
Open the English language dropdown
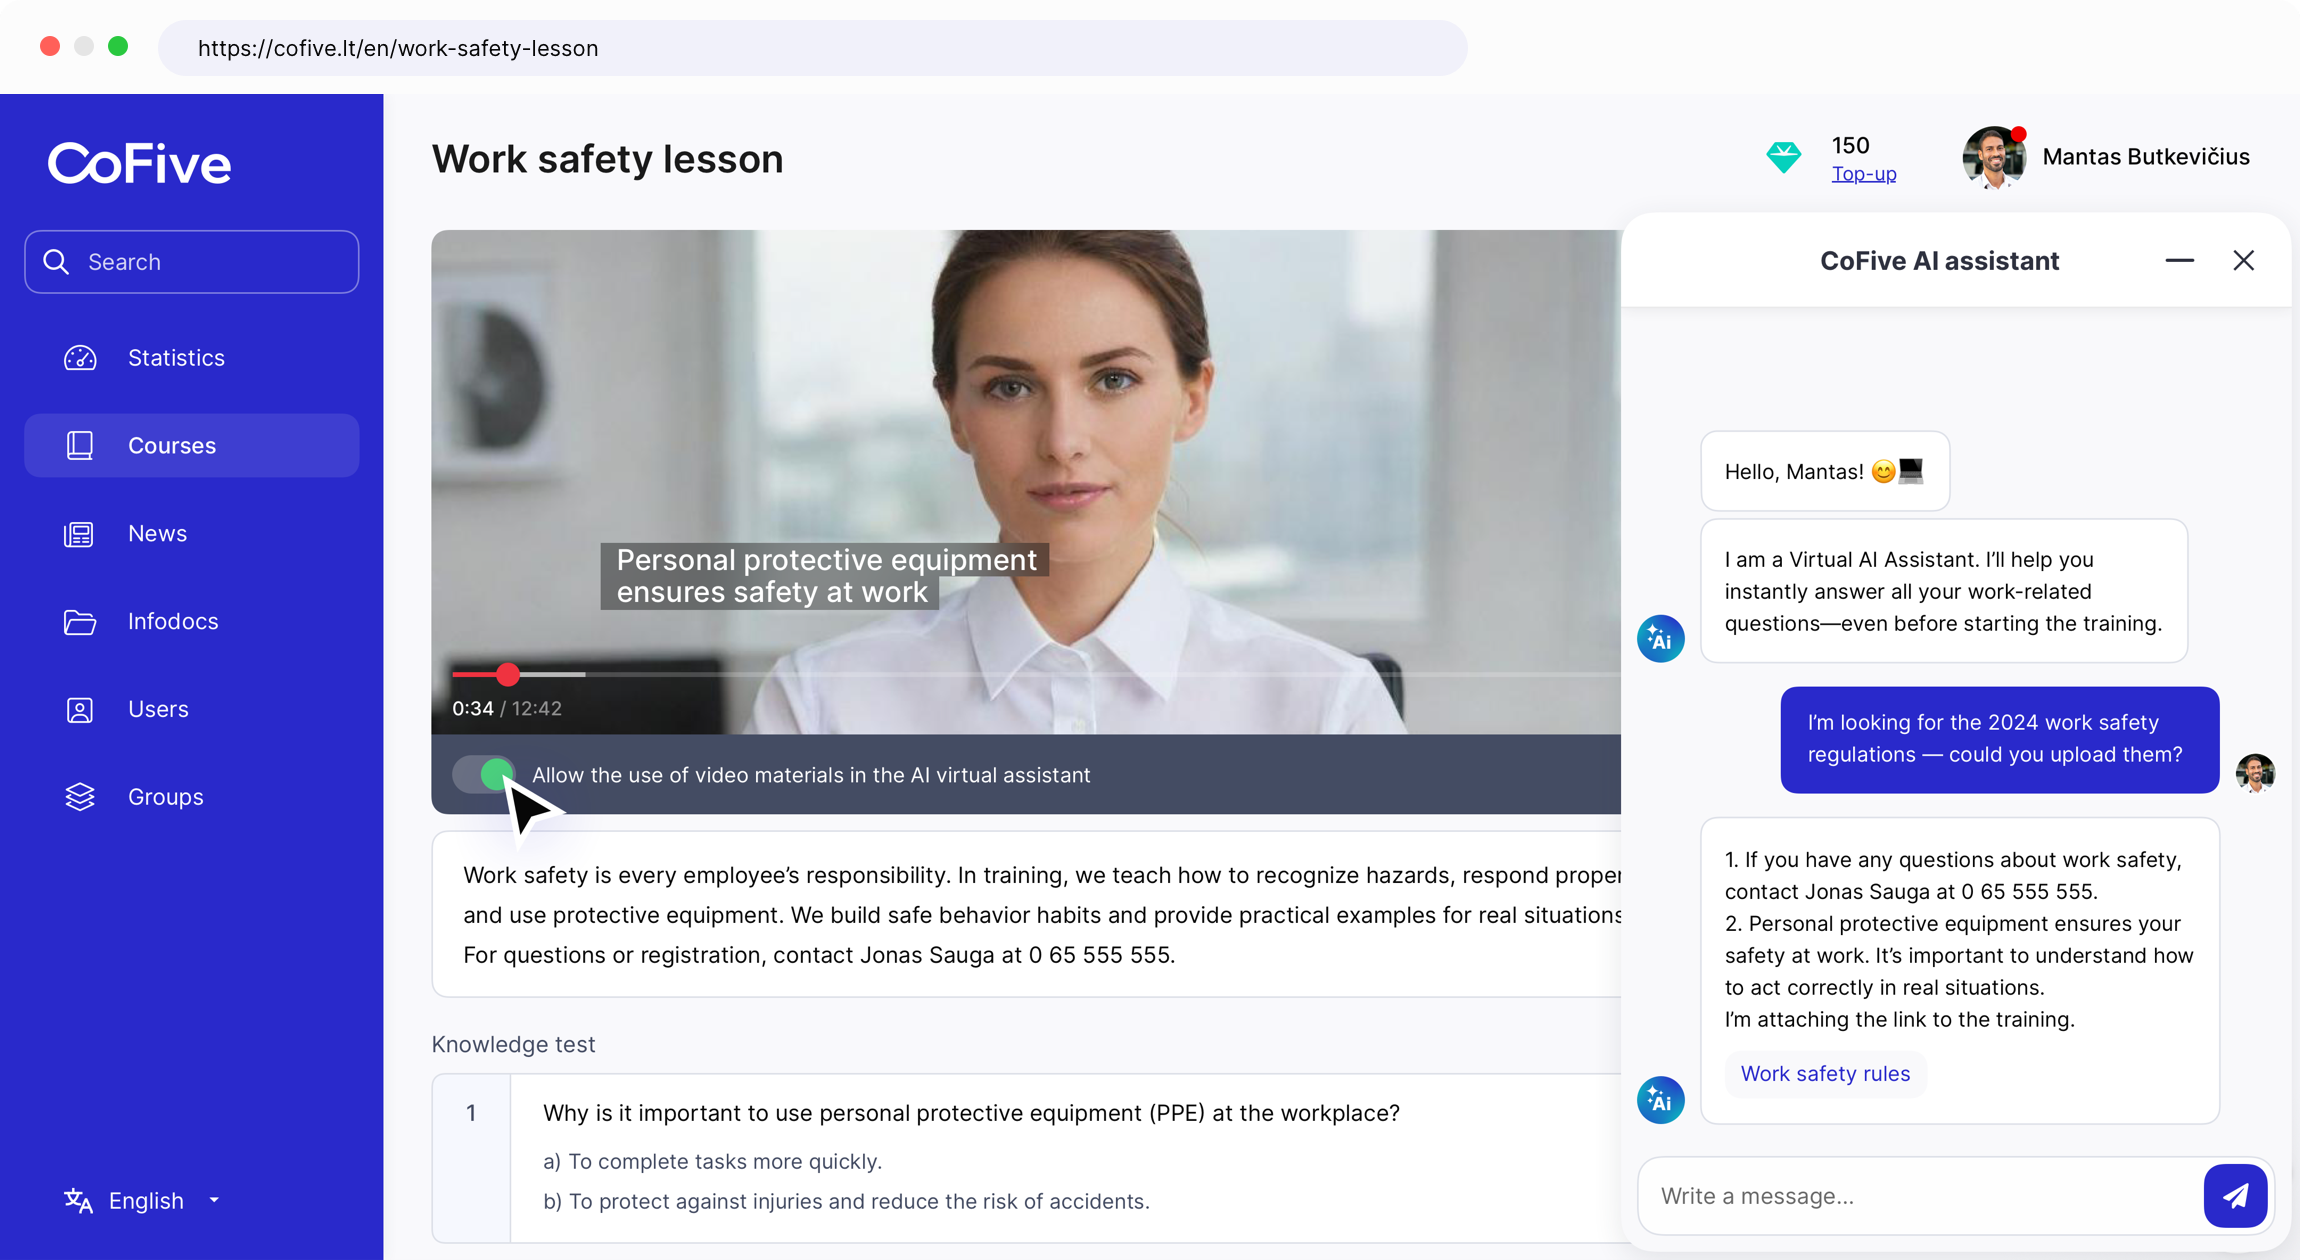click(146, 1201)
